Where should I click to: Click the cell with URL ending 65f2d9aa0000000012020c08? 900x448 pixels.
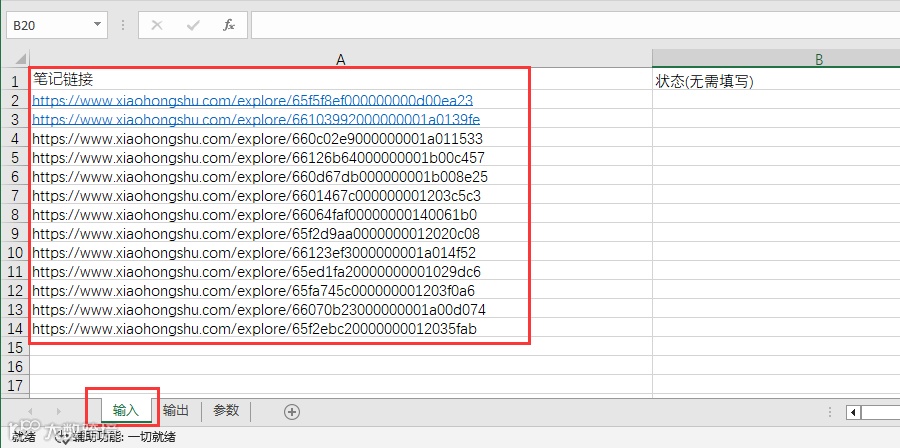341,233
